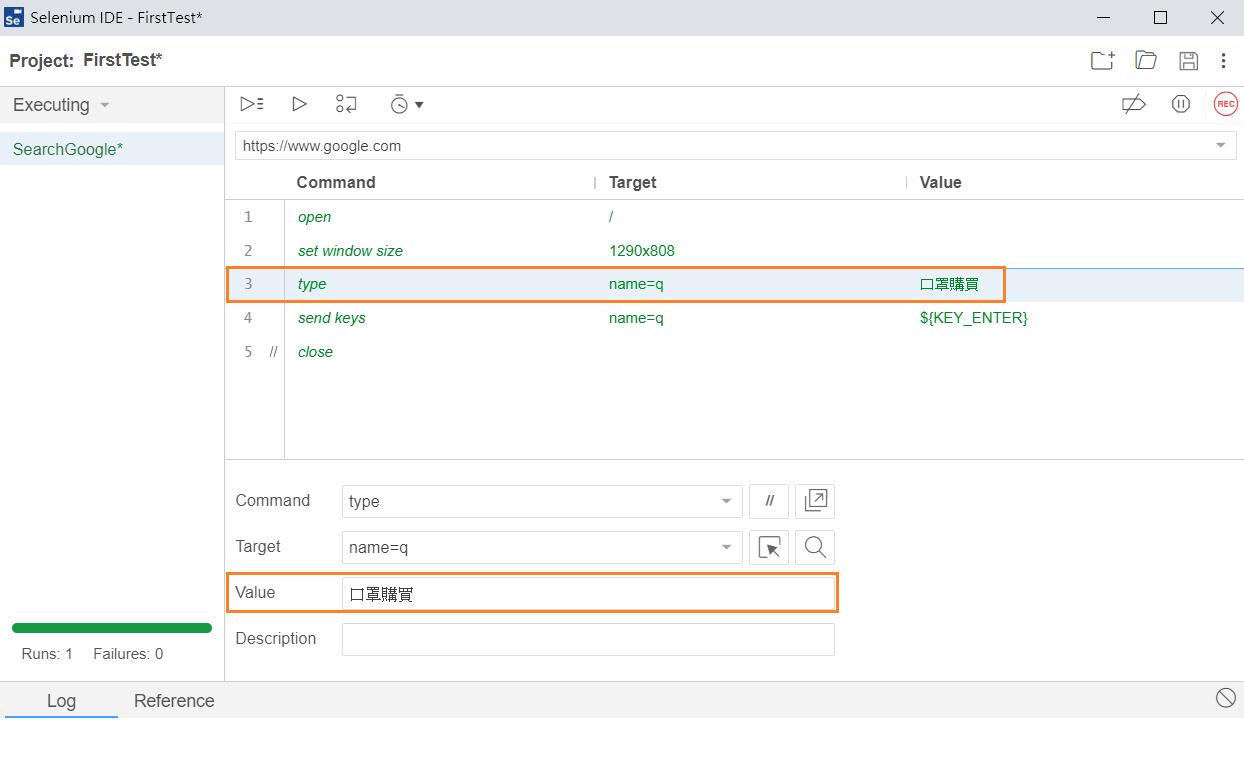Run the current test
Screen dimensions: 1244x769
coord(299,104)
